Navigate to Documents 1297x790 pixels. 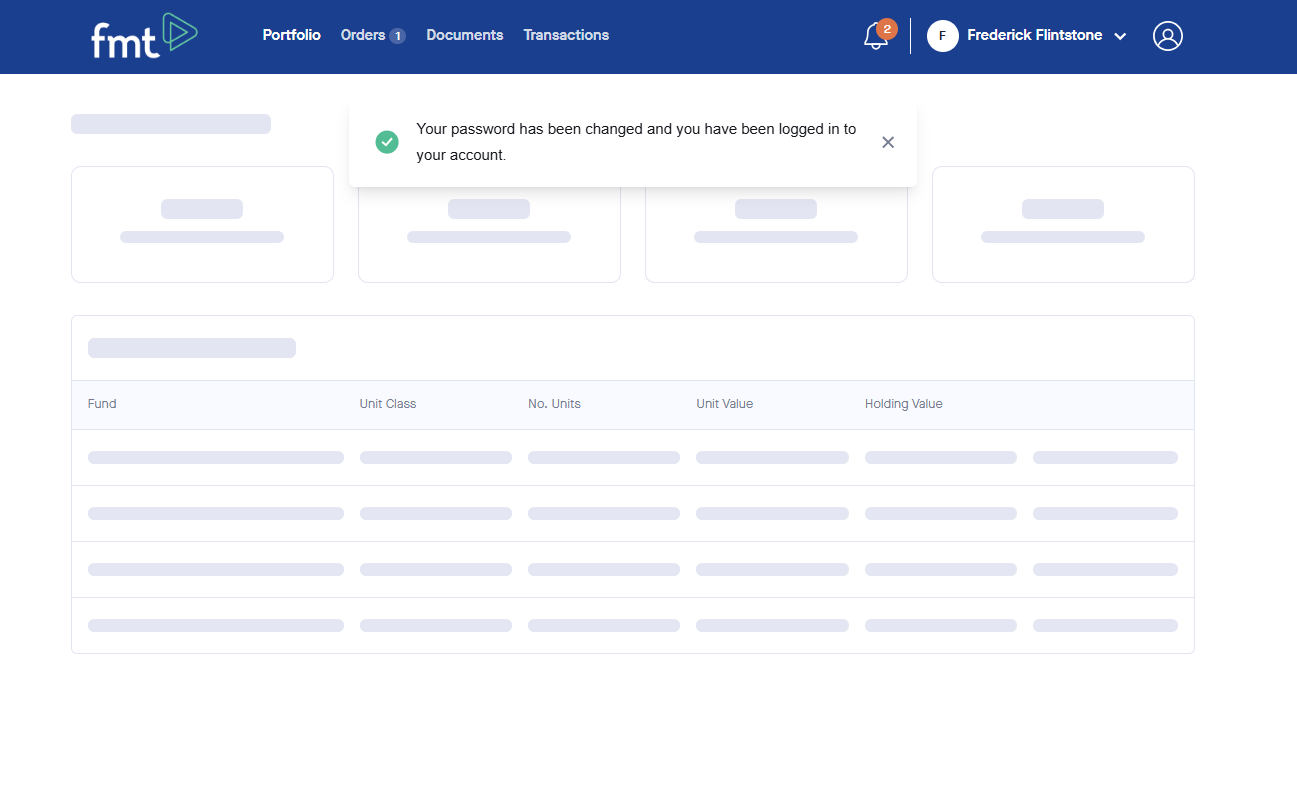point(464,35)
